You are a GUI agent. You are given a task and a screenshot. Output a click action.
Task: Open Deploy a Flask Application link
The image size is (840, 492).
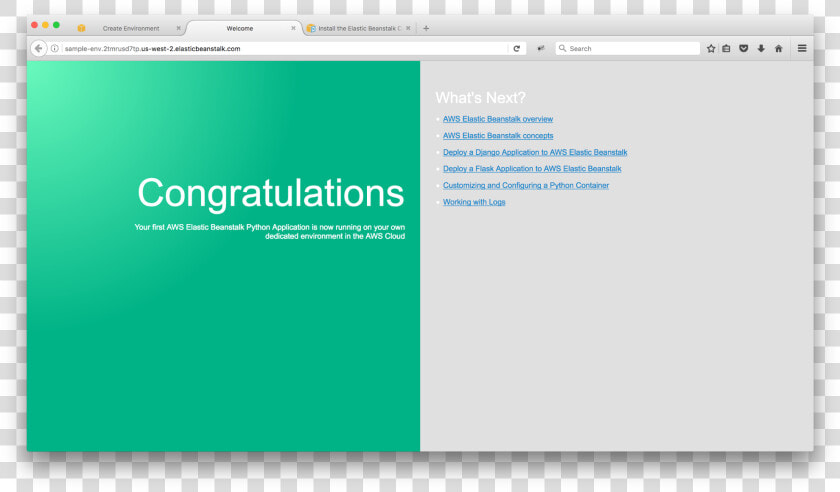coord(532,169)
